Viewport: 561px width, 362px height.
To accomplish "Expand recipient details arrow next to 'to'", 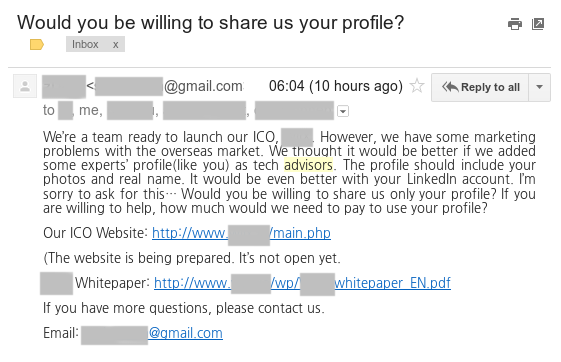I will [x=343, y=111].
